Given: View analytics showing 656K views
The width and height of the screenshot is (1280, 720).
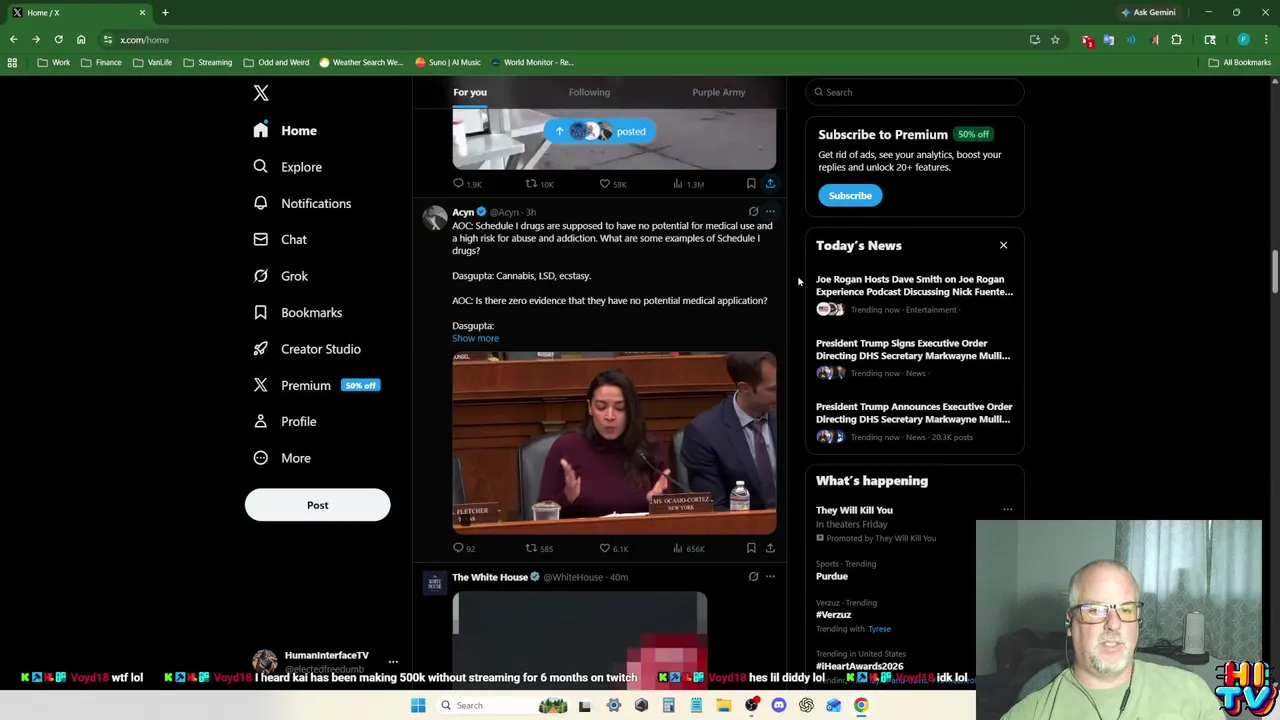Looking at the screenshot, I should (688, 548).
